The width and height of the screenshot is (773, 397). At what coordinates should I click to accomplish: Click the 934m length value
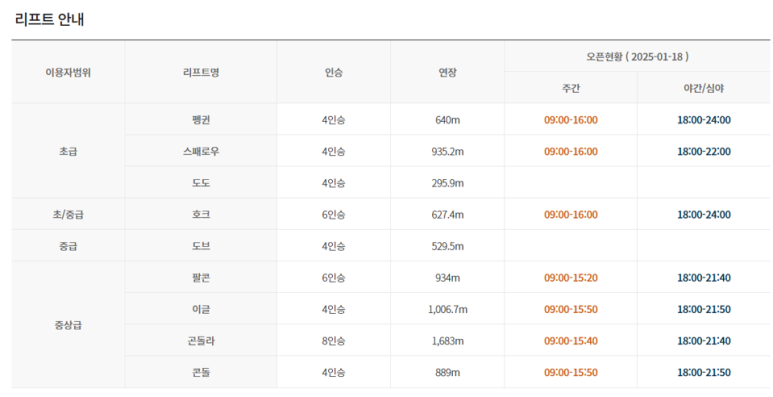coord(448,278)
